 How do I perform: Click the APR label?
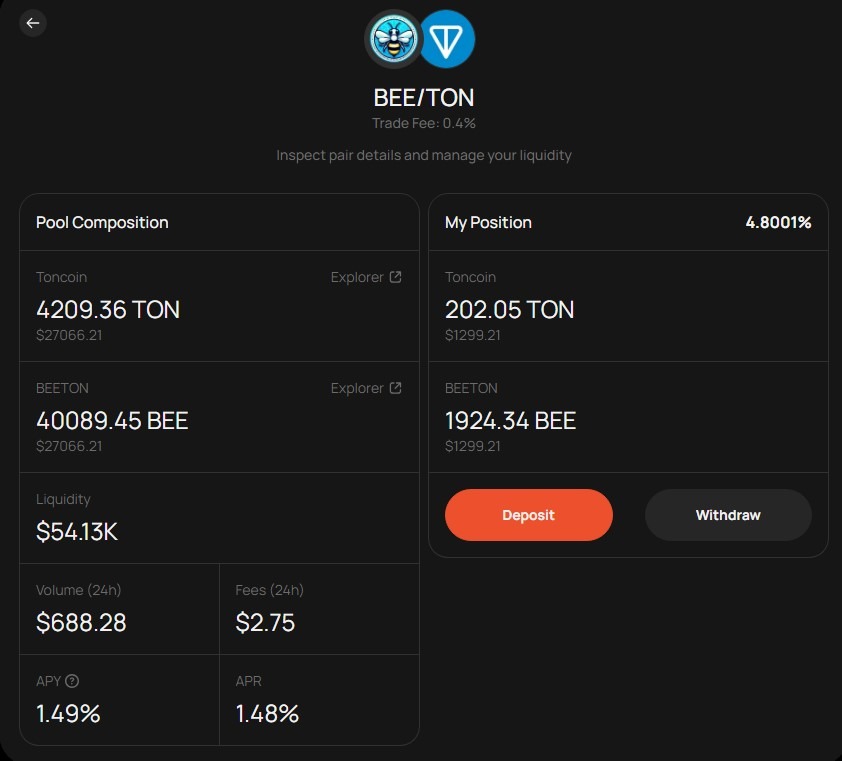[x=249, y=681]
